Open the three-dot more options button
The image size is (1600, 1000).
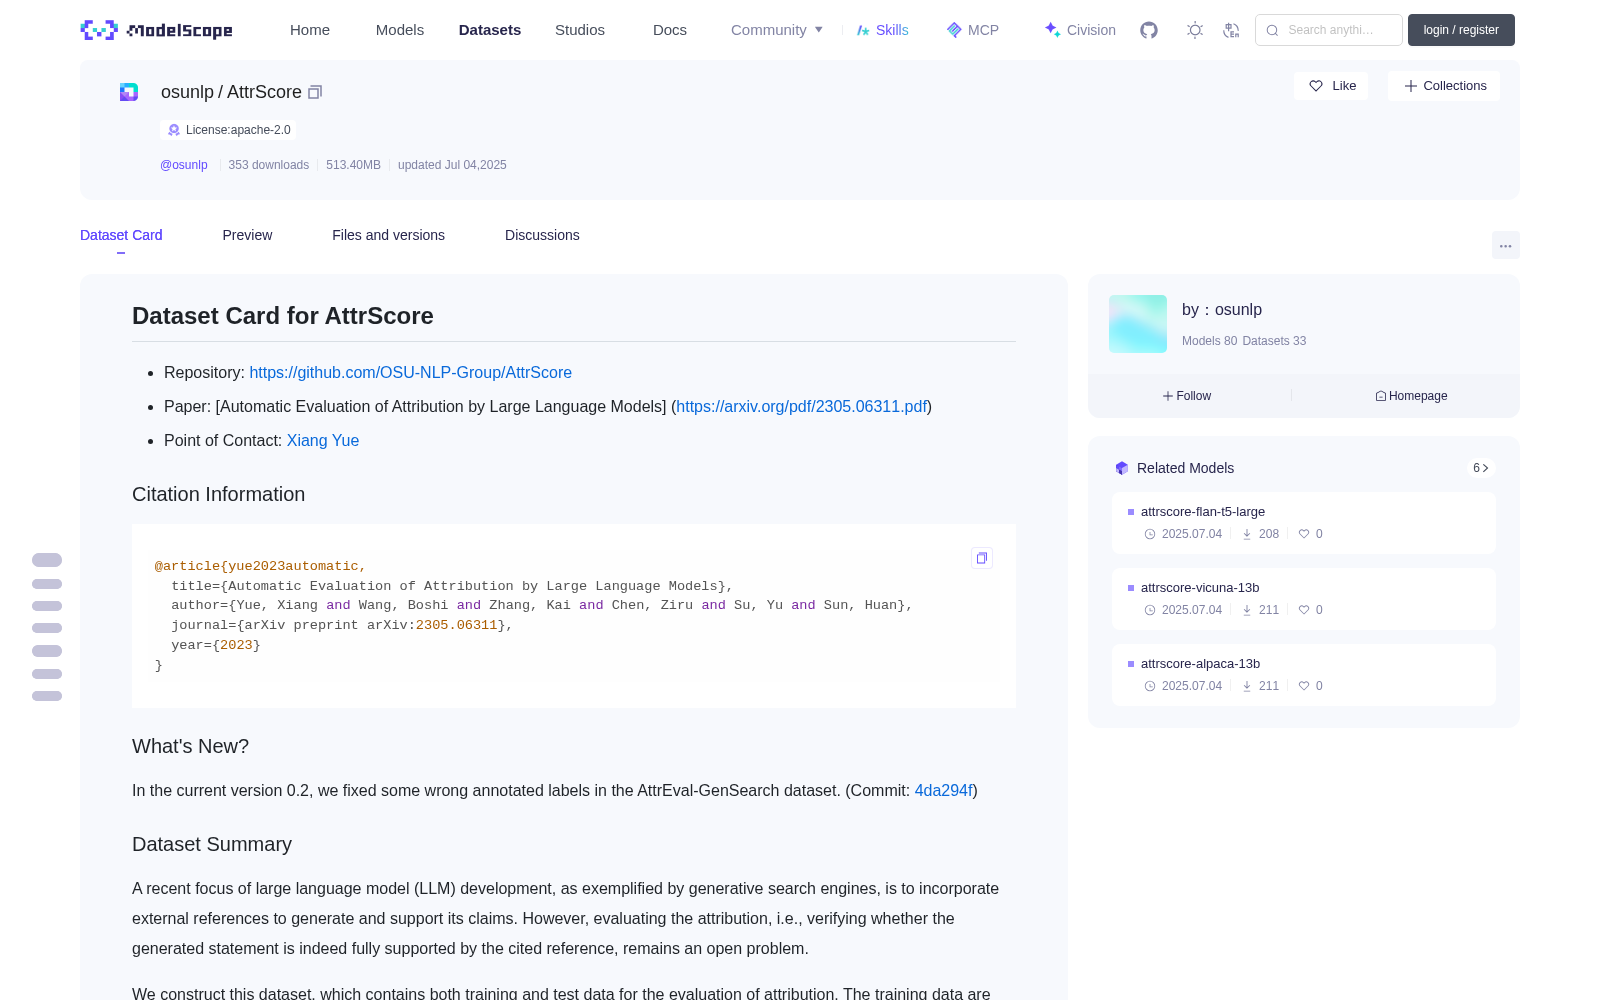1506,246
